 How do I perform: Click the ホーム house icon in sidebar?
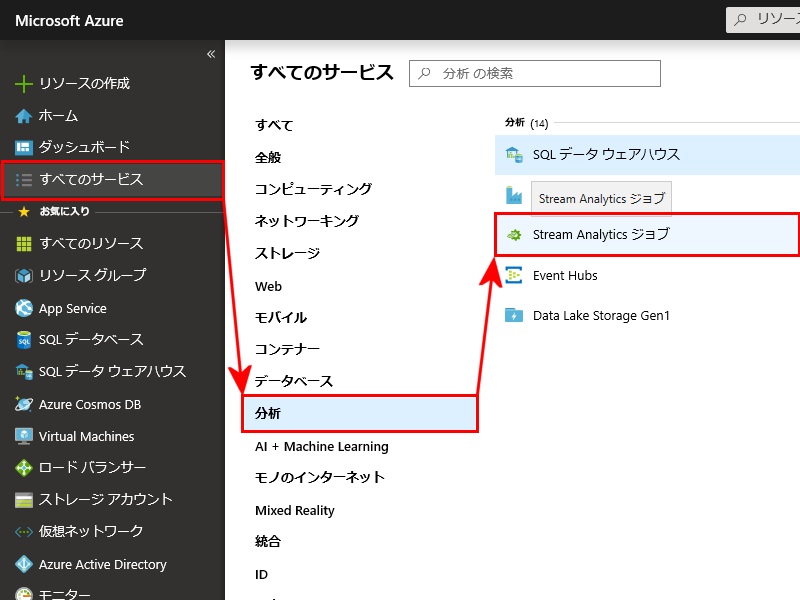(x=24, y=116)
